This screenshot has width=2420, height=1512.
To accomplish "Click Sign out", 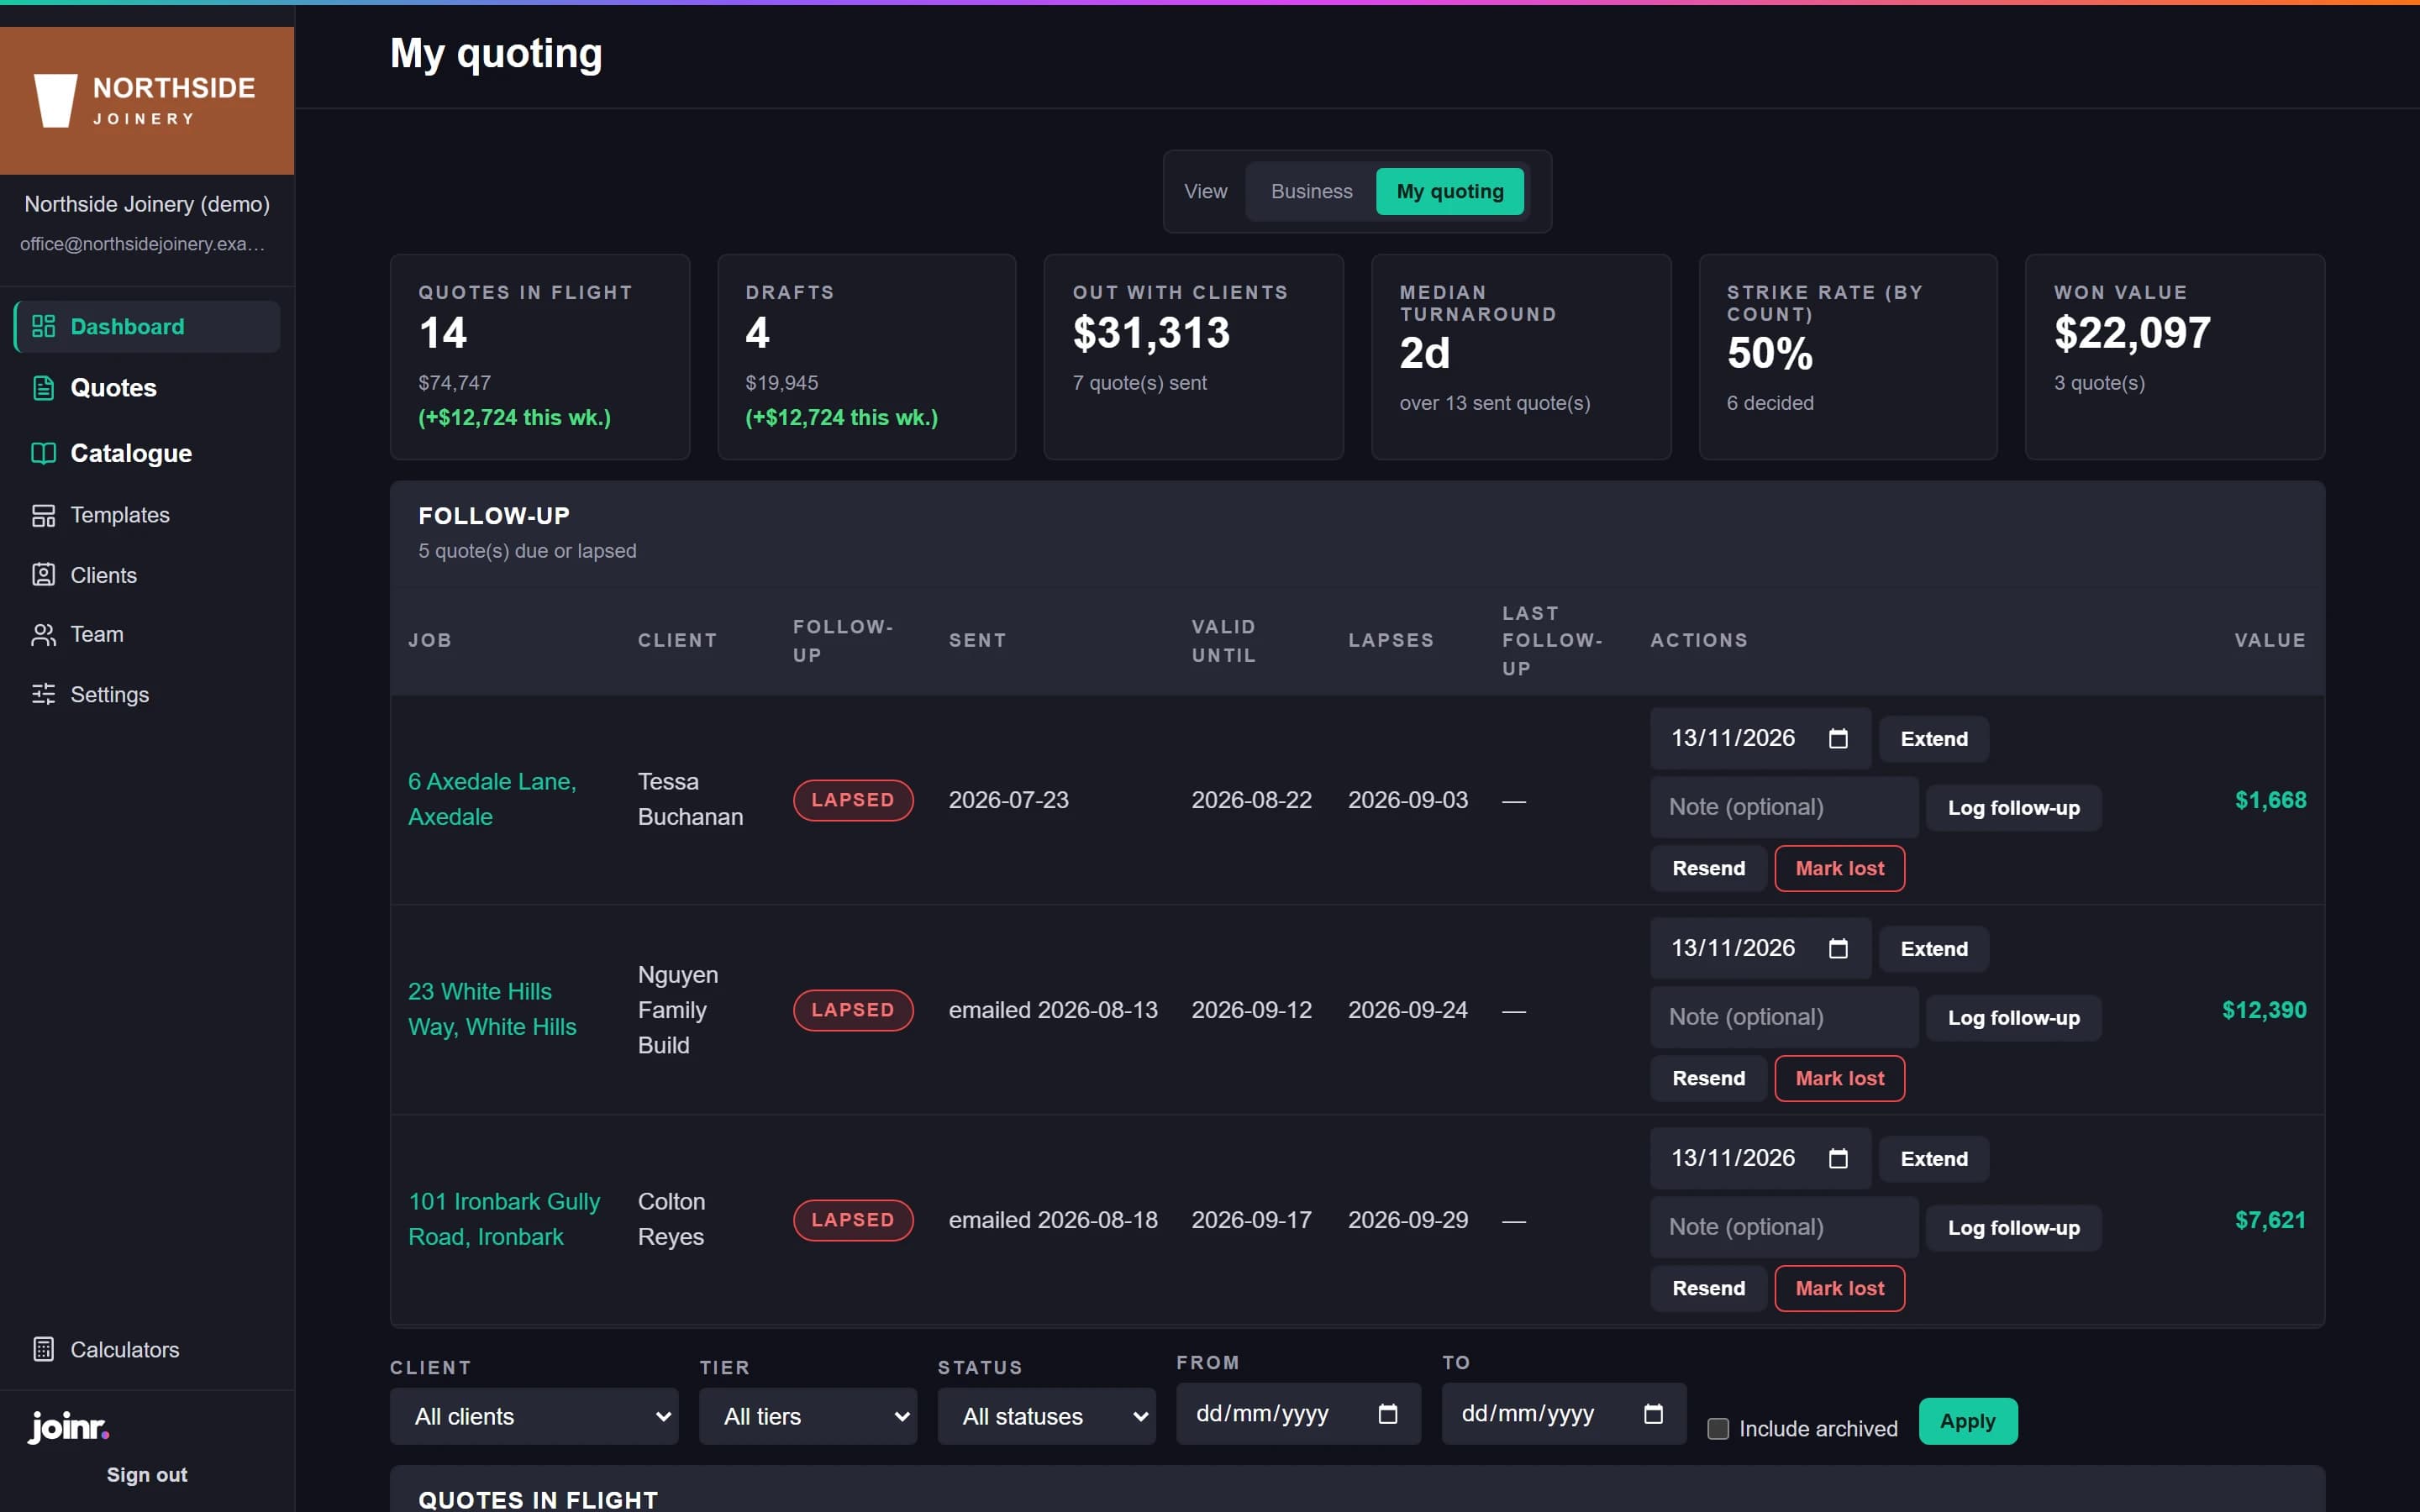I will [147, 1474].
